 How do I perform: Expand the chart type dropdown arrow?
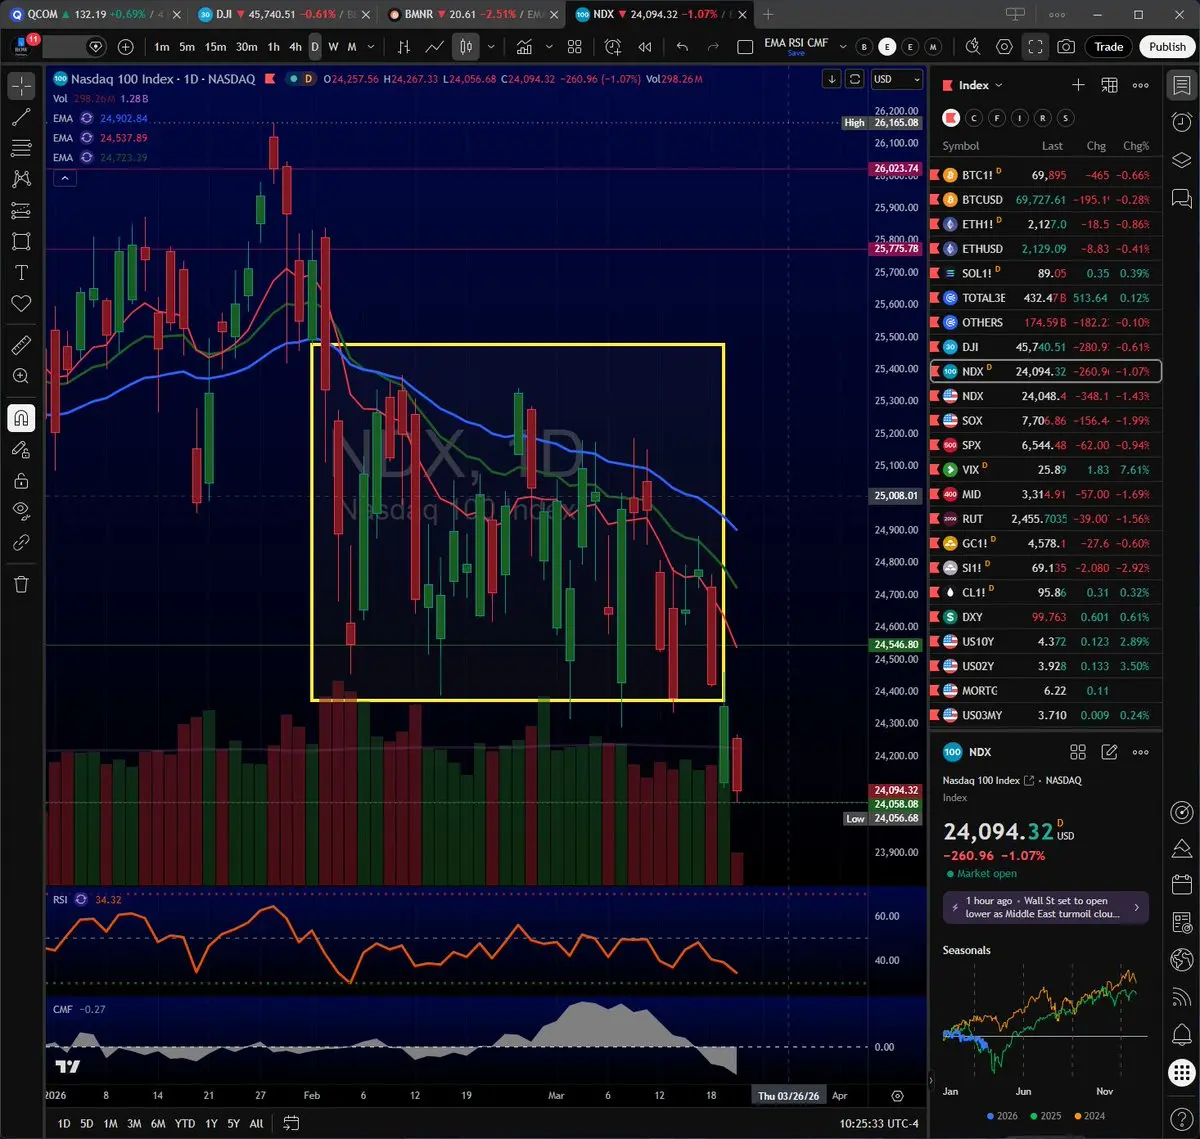[x=490, y=47]
